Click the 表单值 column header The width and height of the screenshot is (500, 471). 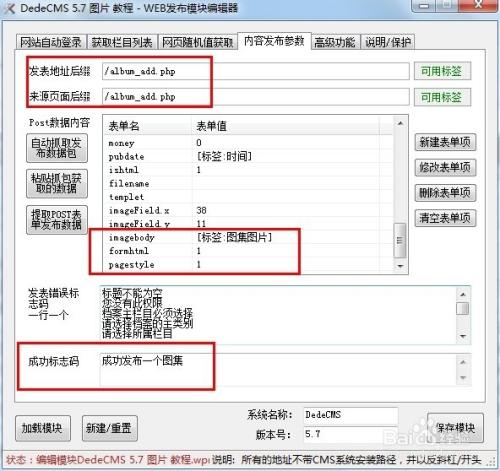pyautogui.click(x=286, y=126)
